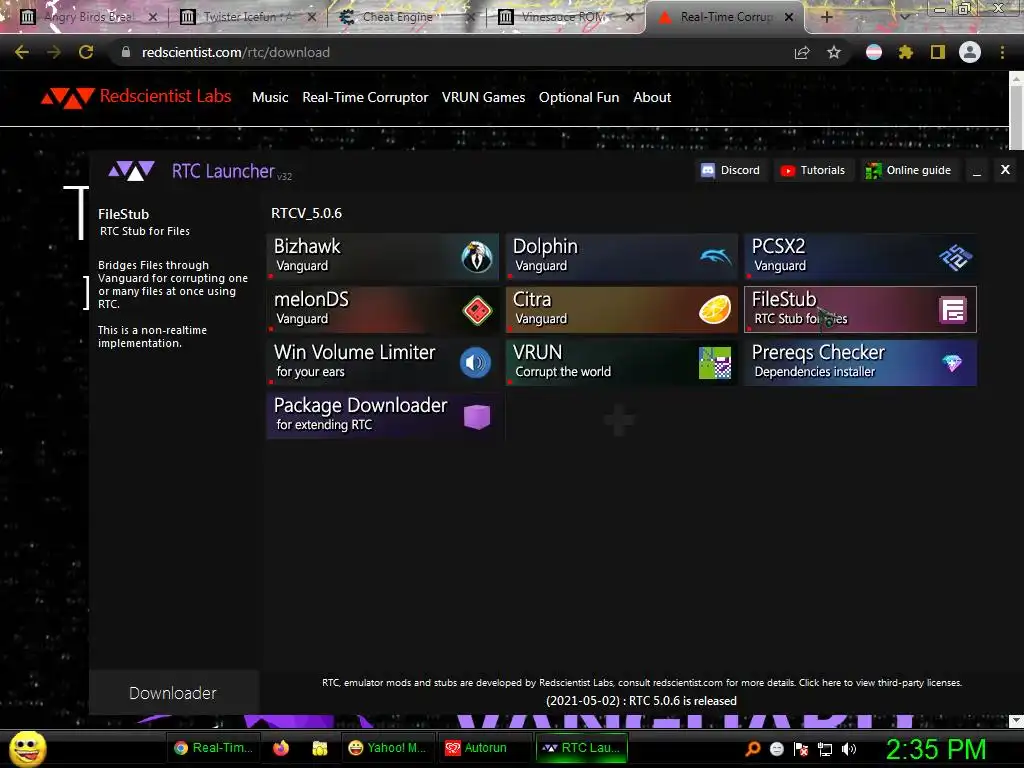Viewport: 1024px width, 768px height.
Task: Click the Package Downloader purple cube icon
Action: coord(477,416)
